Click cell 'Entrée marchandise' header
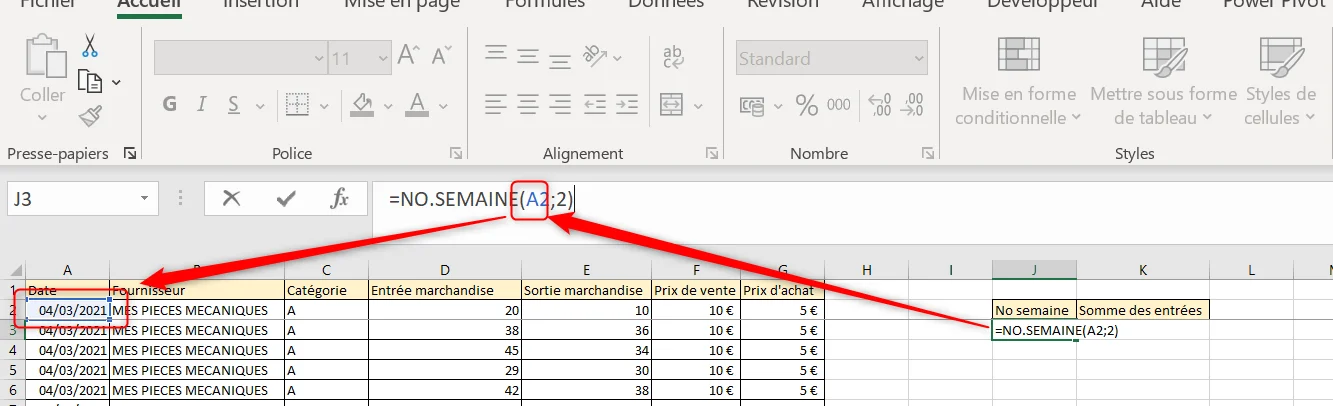 tap(444, 290)
